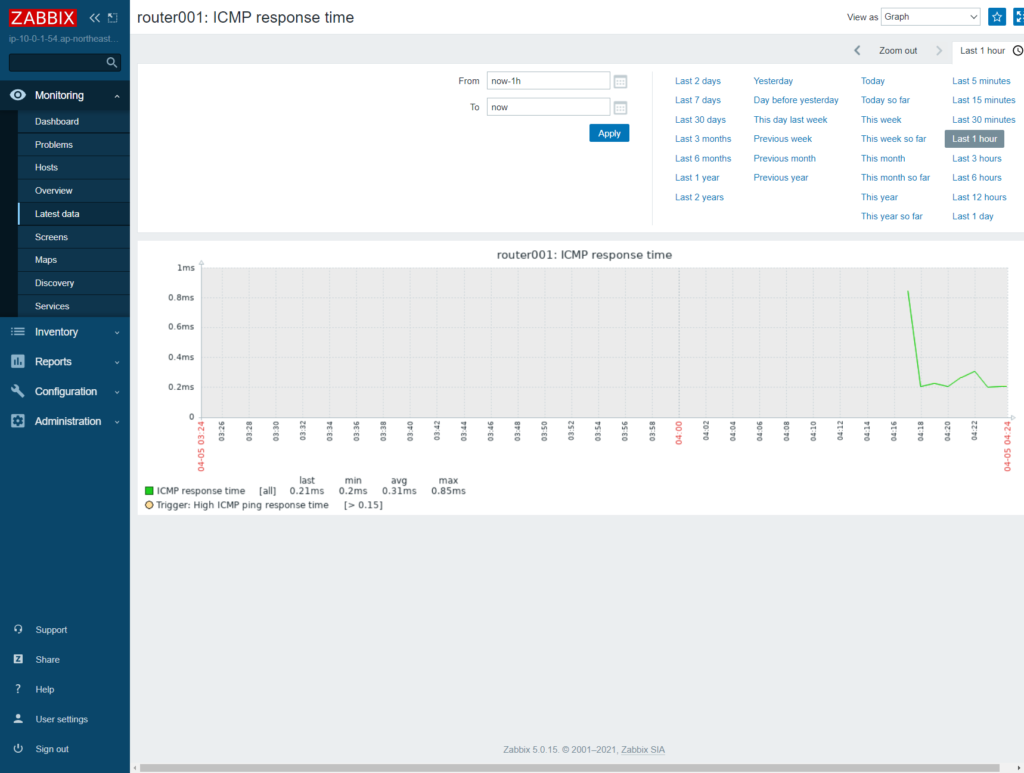
Task: Collapse the sidebar with the double-chevron icon
Action: pos(94,17)
